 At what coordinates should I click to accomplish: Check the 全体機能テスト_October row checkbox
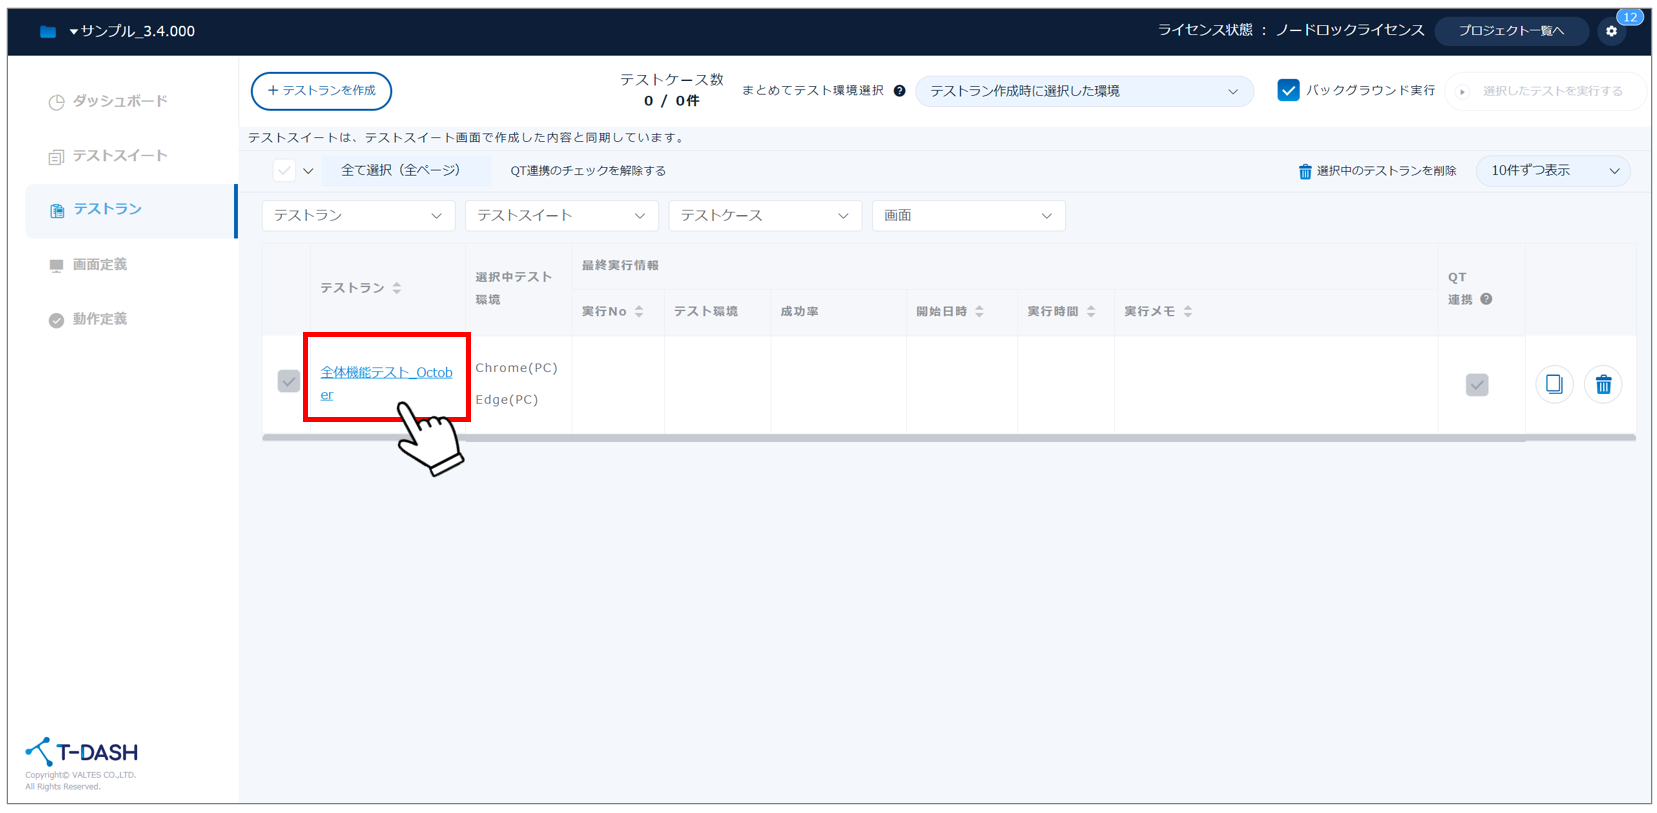point(288,381)
